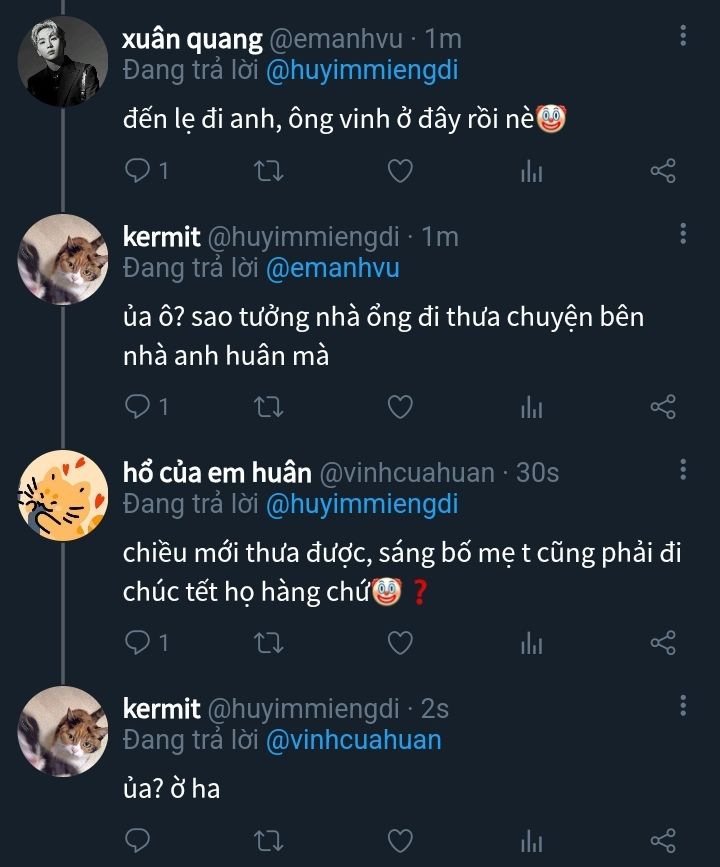Screen dimensions: 720x867
Task: Reply to xuân quang's tweet
Action: 137,171
